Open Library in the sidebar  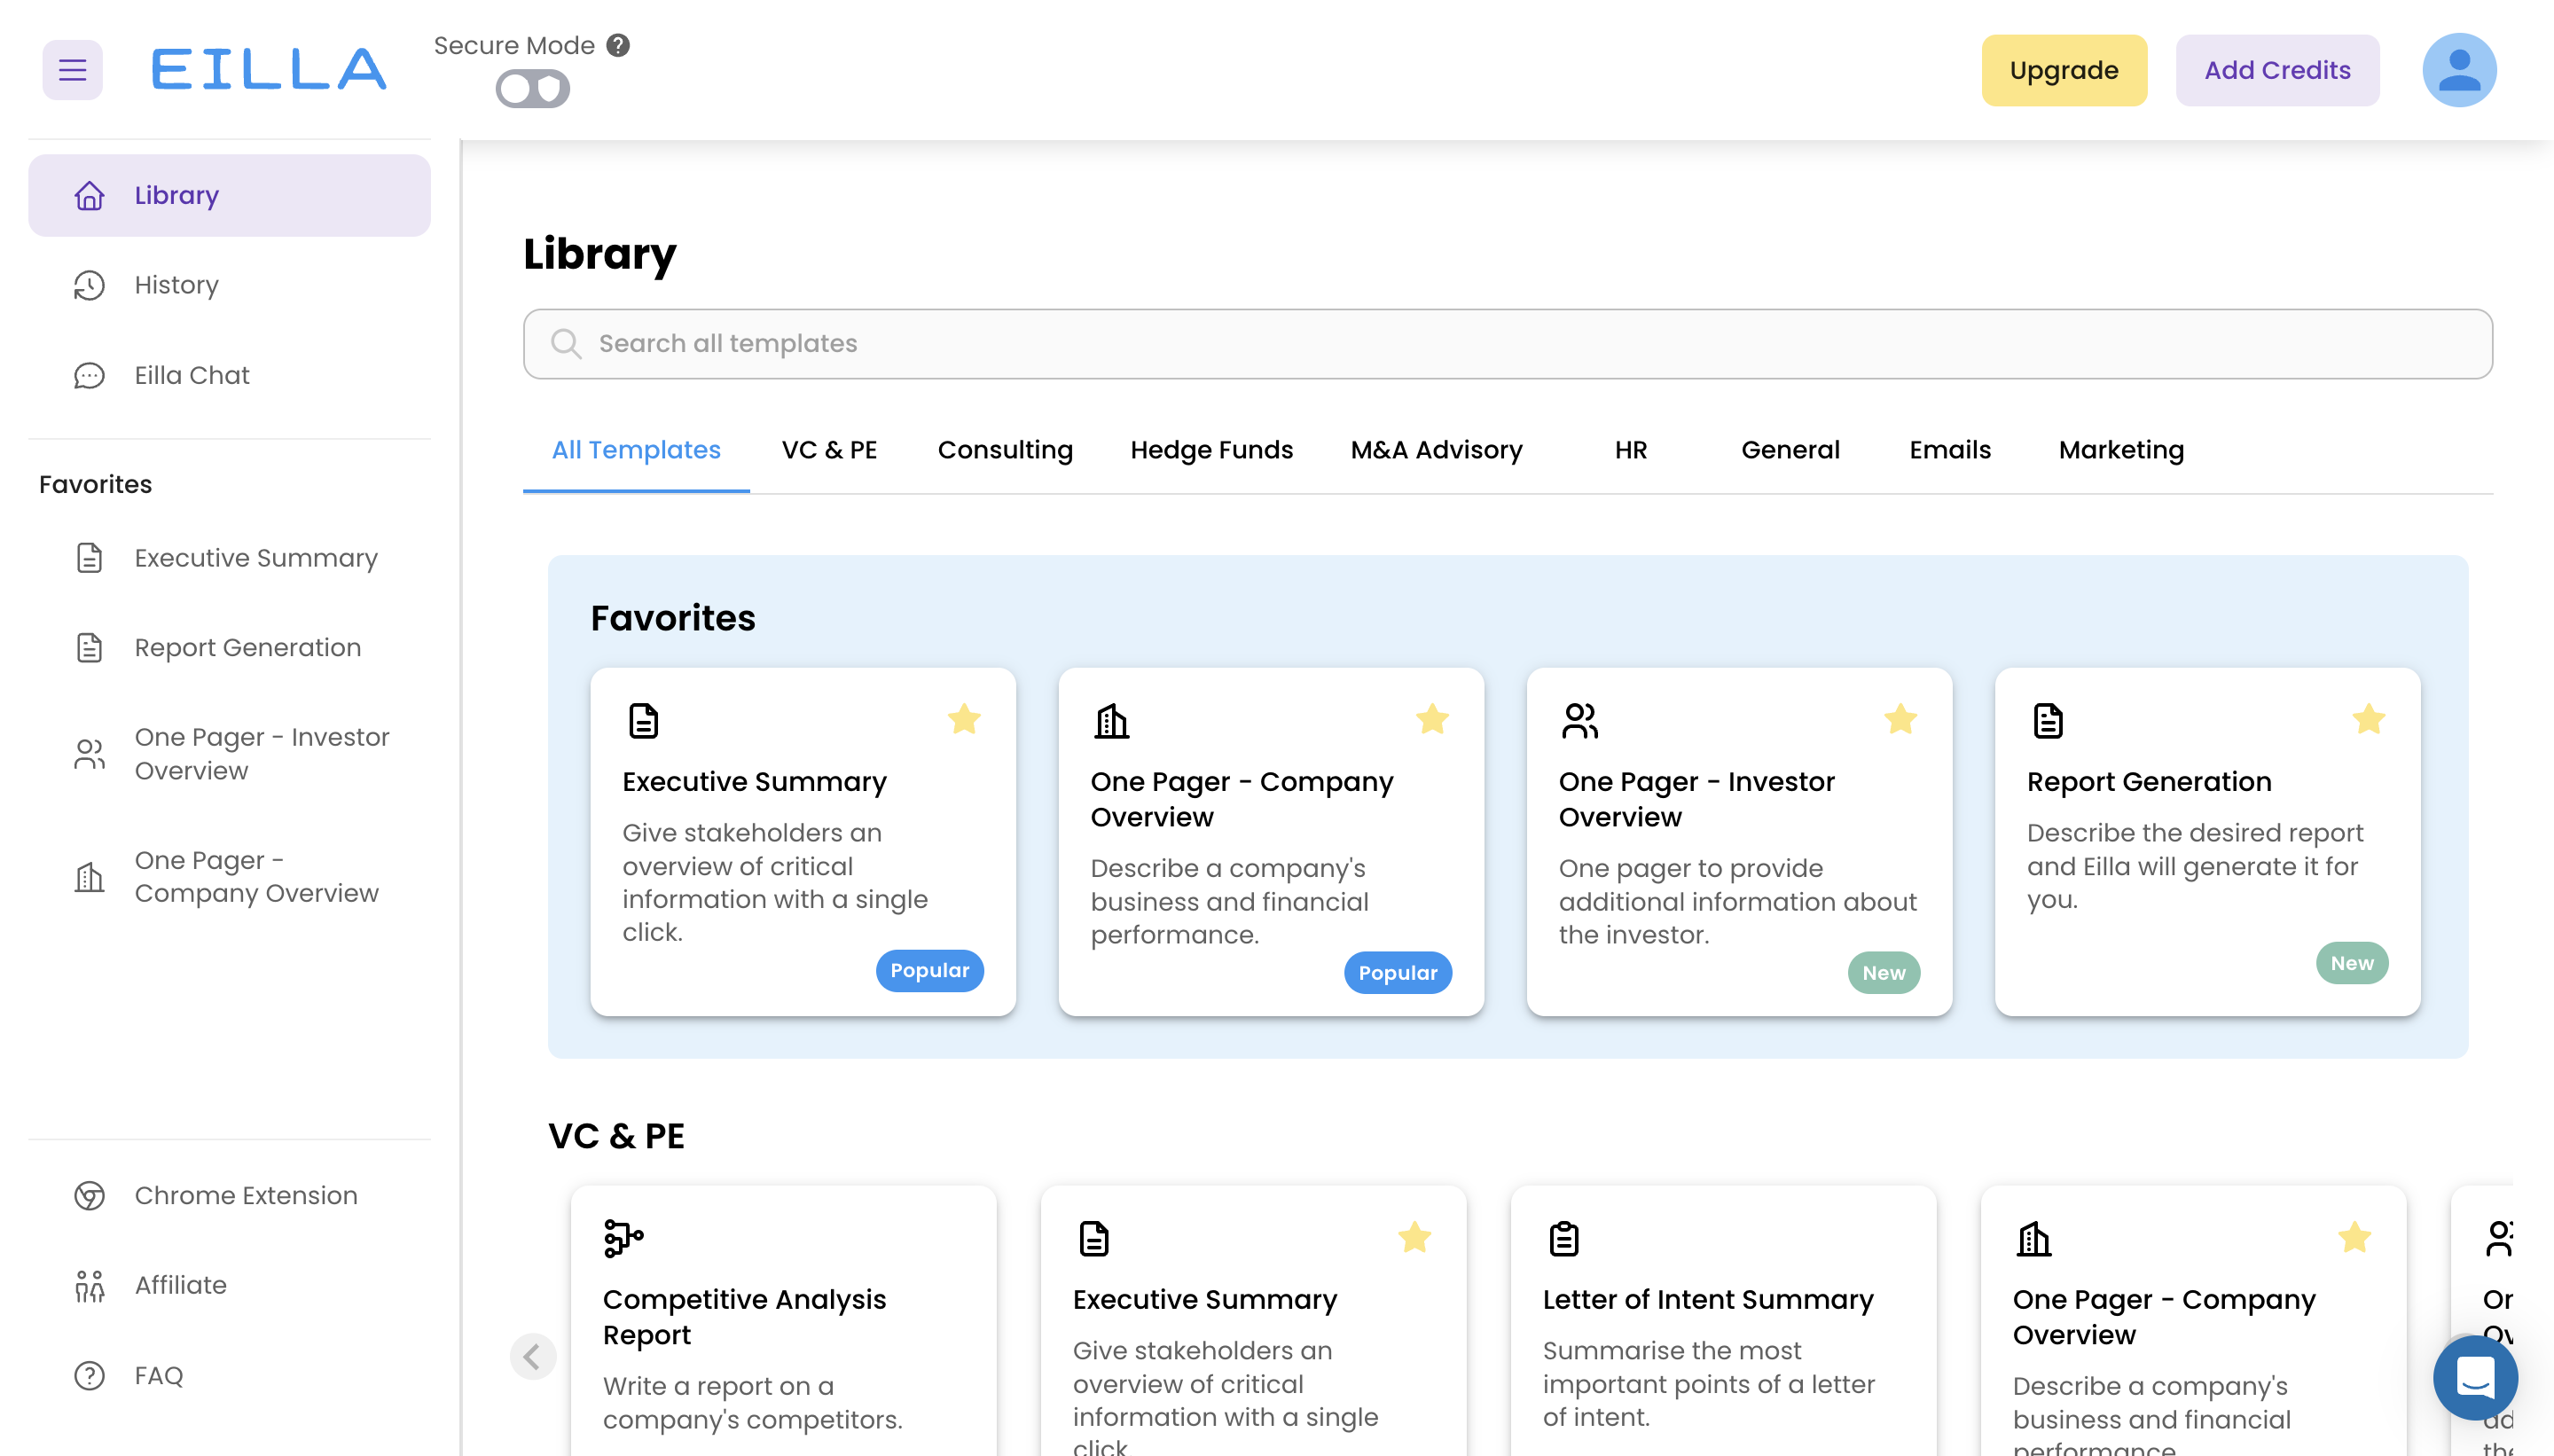pos(229,195)
